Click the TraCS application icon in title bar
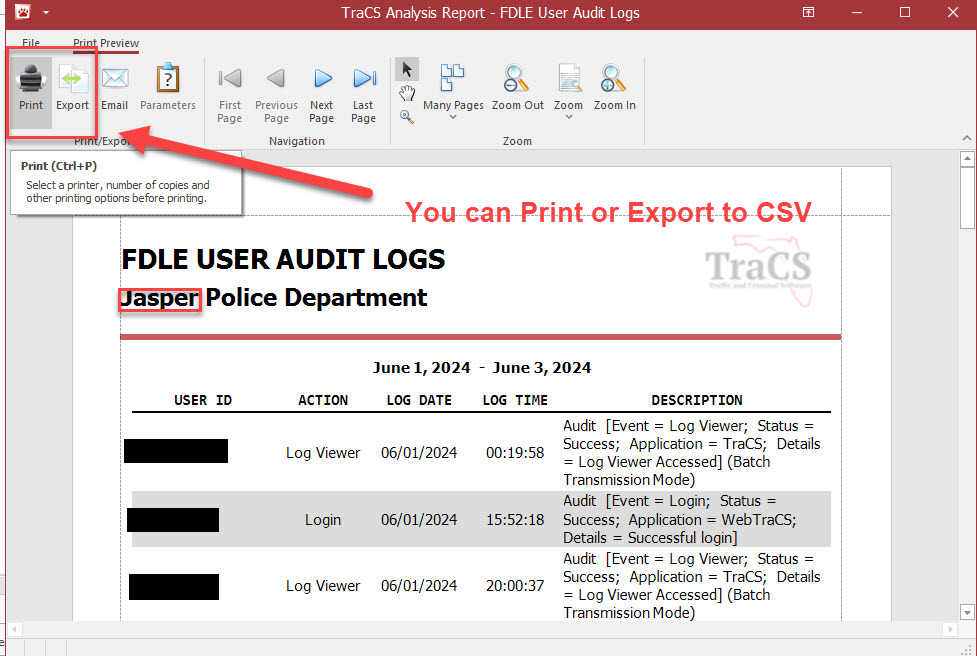Screen dimensions: 977x656 click(x=20, y=13)
